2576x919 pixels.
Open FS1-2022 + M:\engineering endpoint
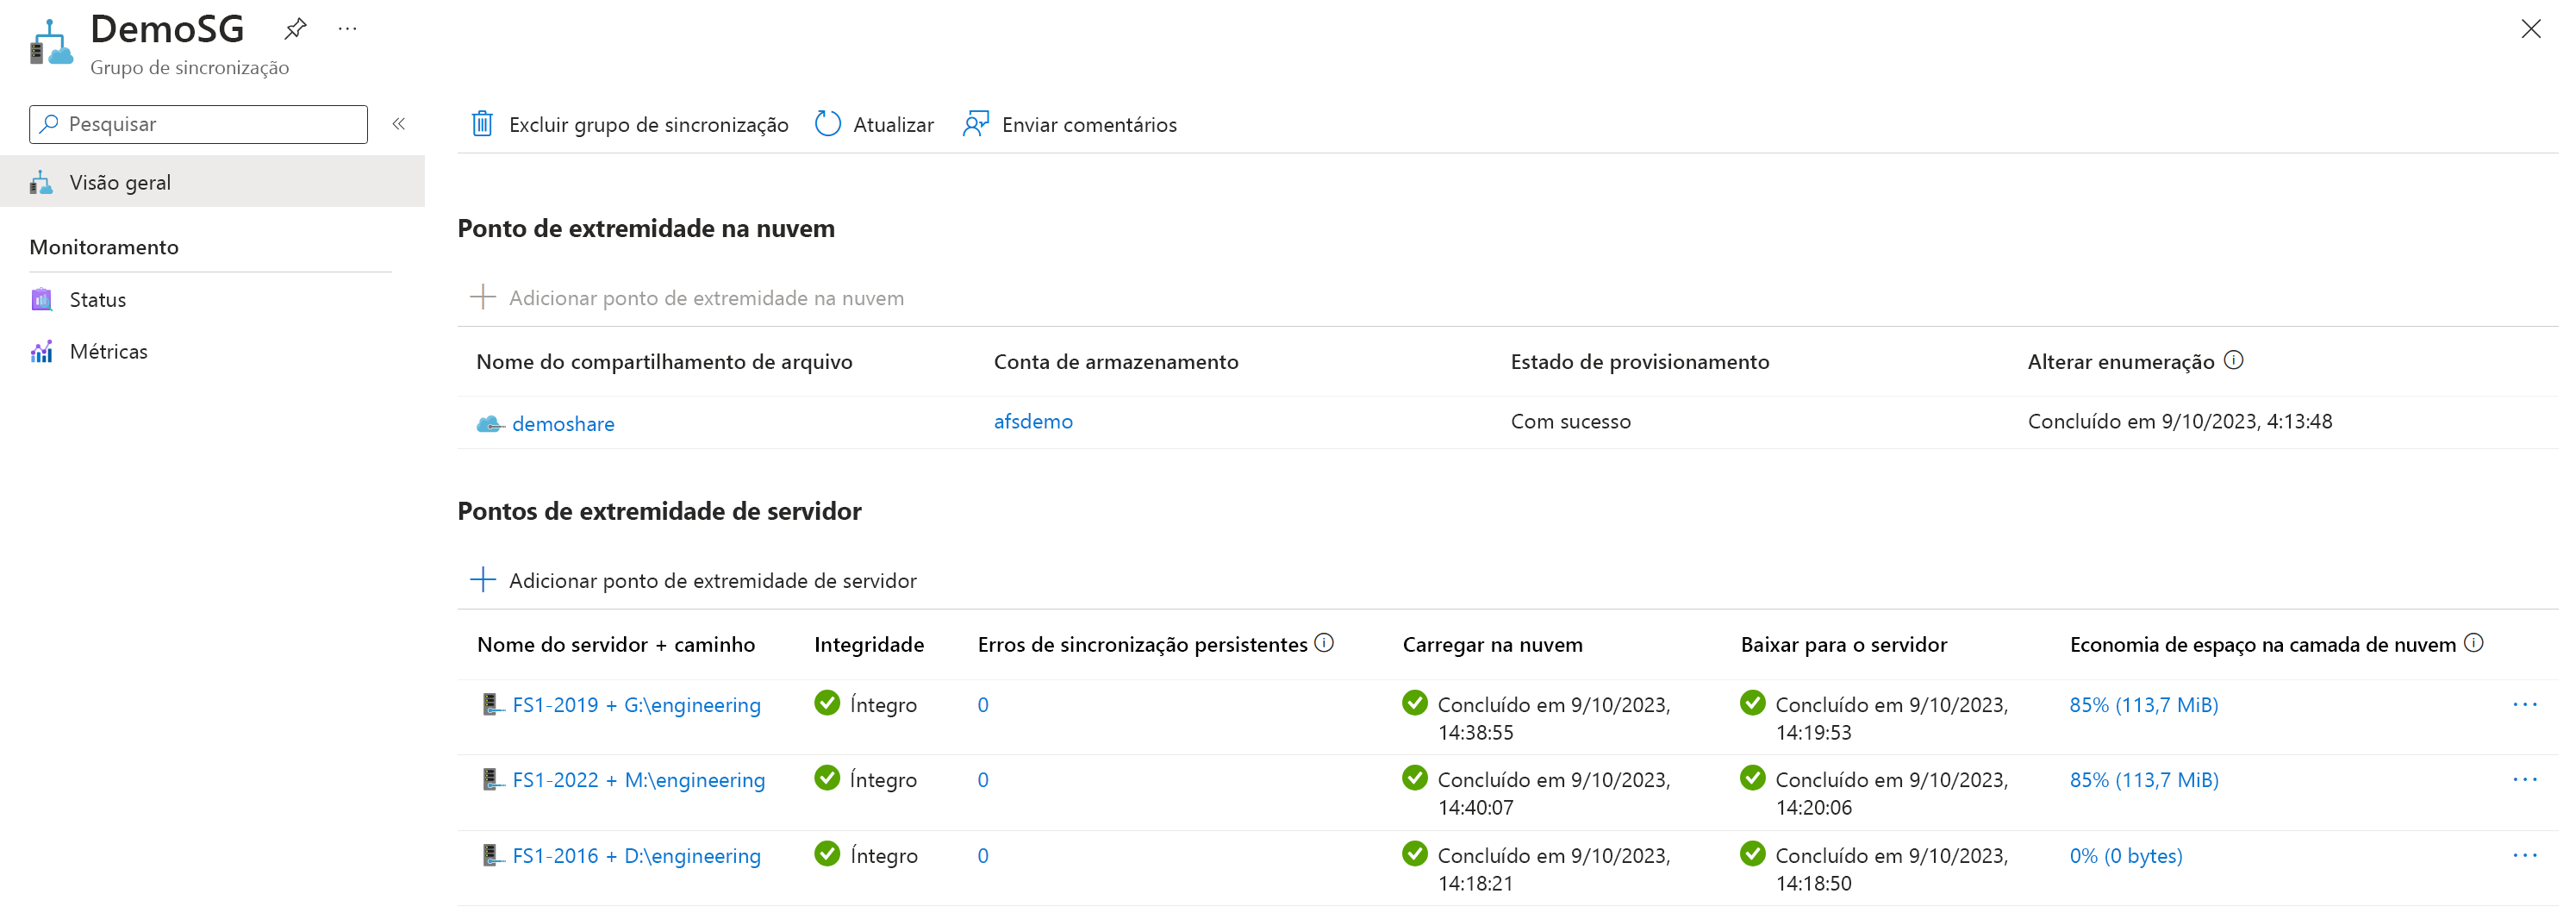coord(638,779)
